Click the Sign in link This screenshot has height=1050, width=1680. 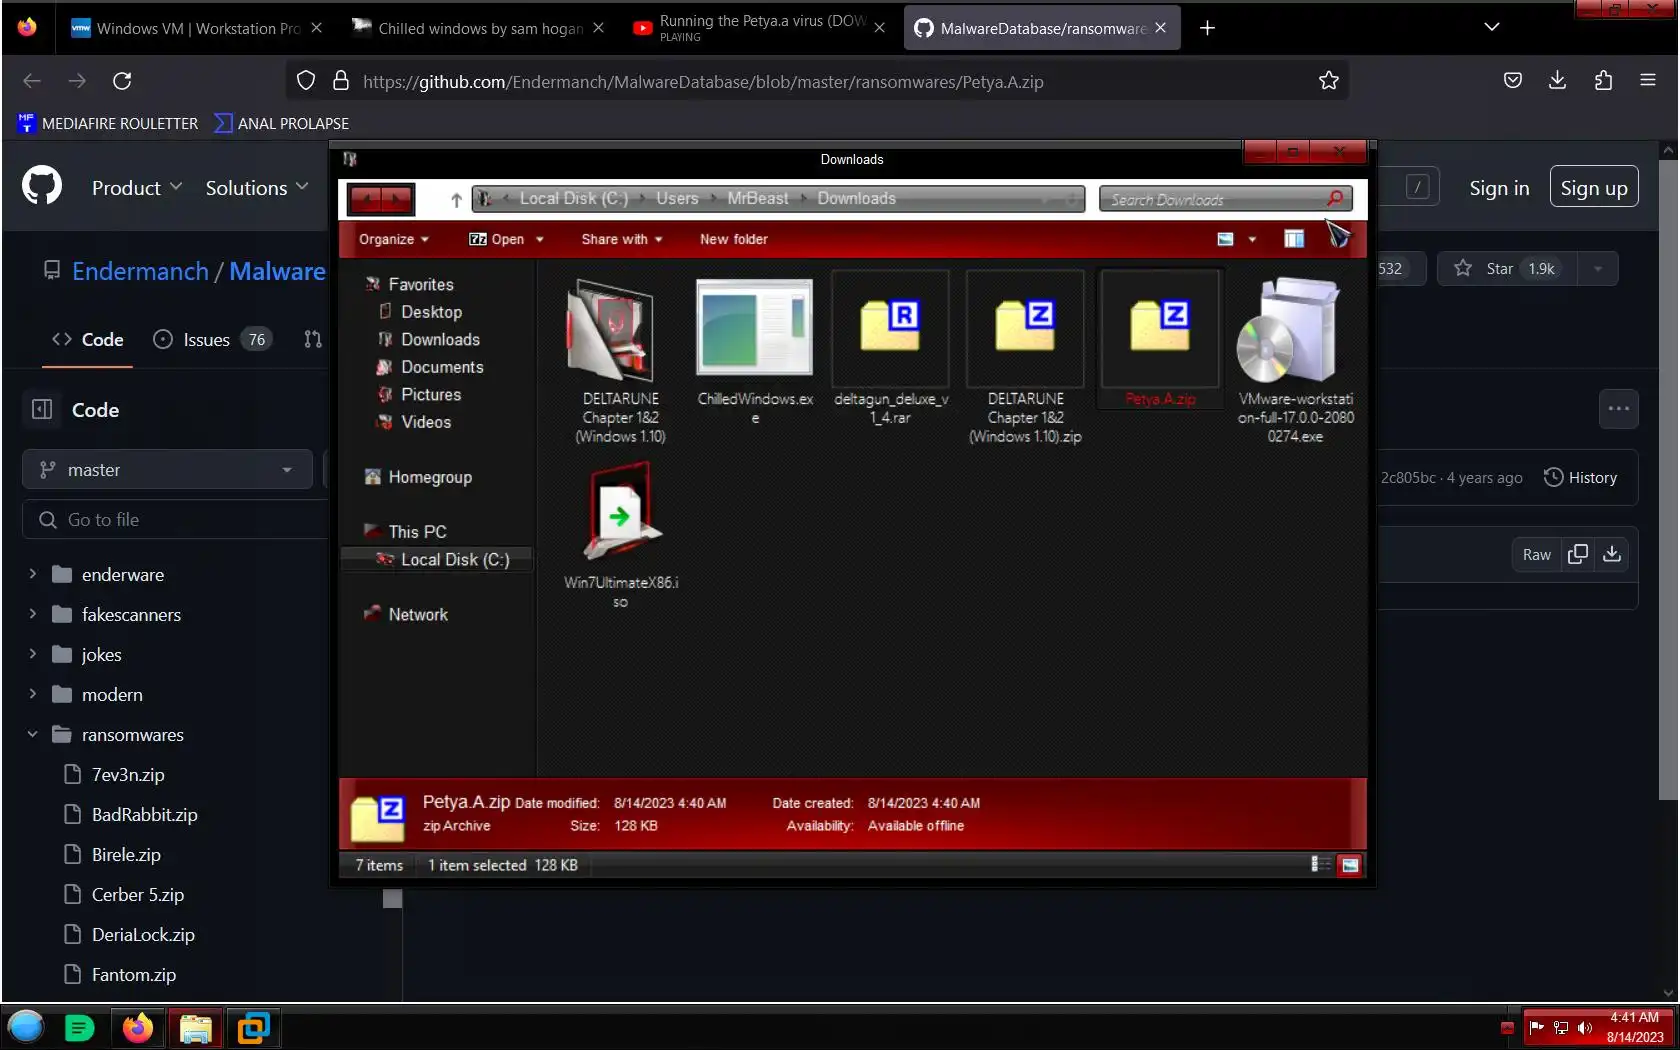(x=1499, y=188)
